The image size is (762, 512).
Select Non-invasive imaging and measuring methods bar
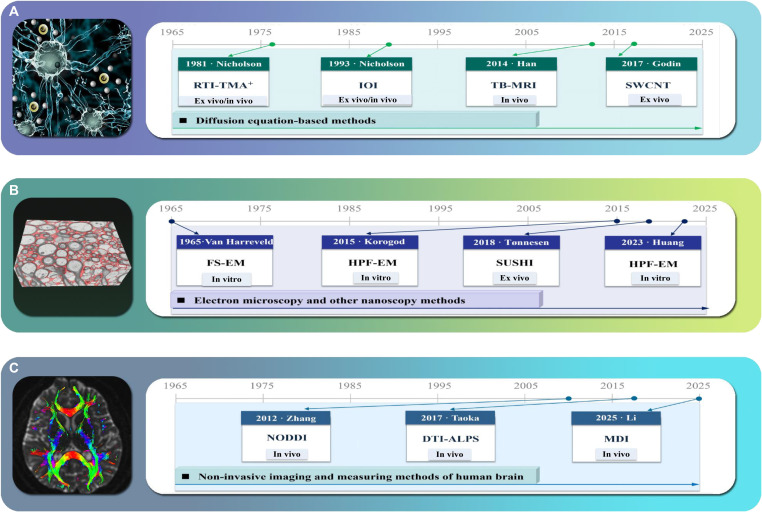pos(357,476)
